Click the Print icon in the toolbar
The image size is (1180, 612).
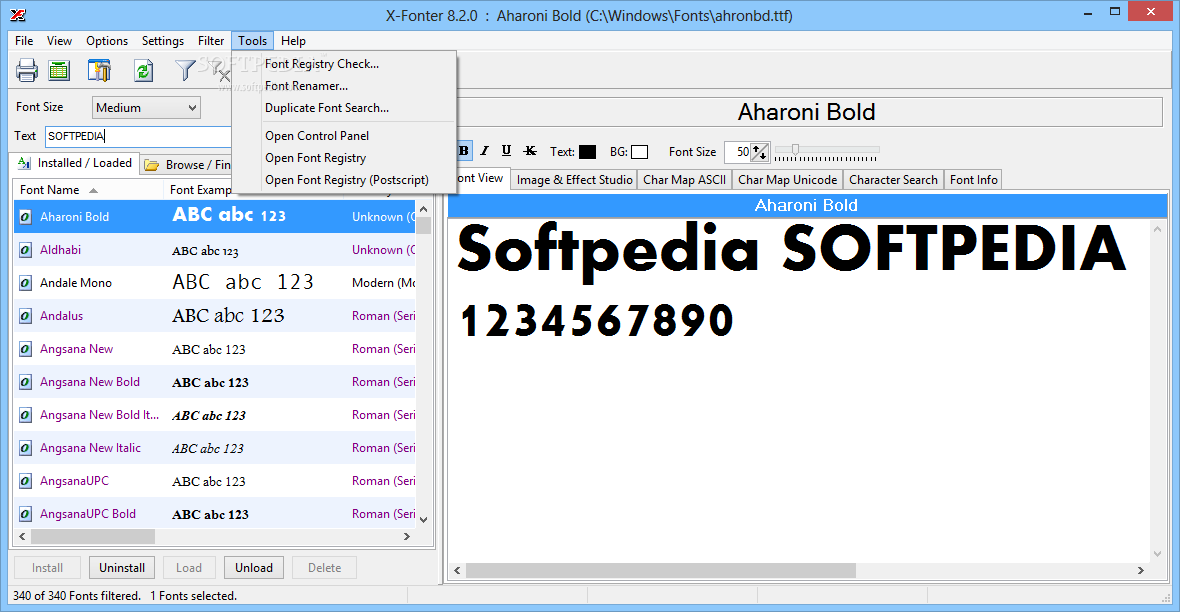[26, 71]
